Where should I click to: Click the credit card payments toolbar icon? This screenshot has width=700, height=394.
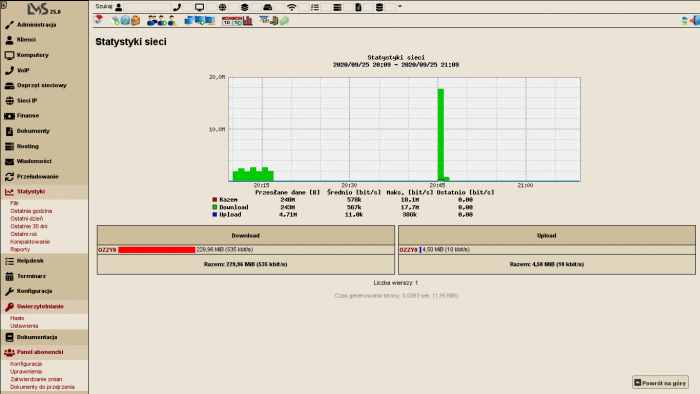264,20
